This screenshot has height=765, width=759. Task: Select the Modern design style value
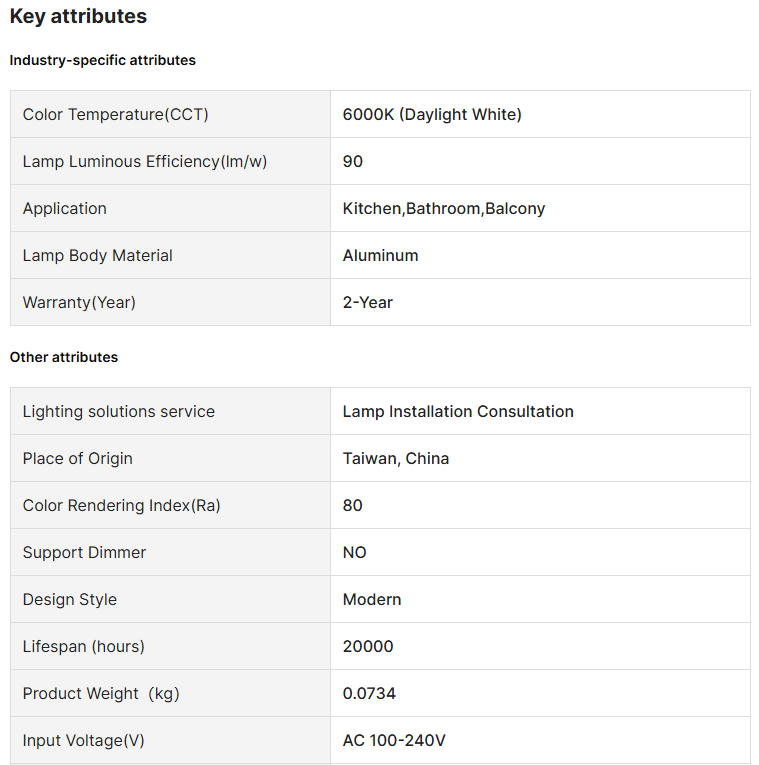pyautogui.click(x=372, y=599)
